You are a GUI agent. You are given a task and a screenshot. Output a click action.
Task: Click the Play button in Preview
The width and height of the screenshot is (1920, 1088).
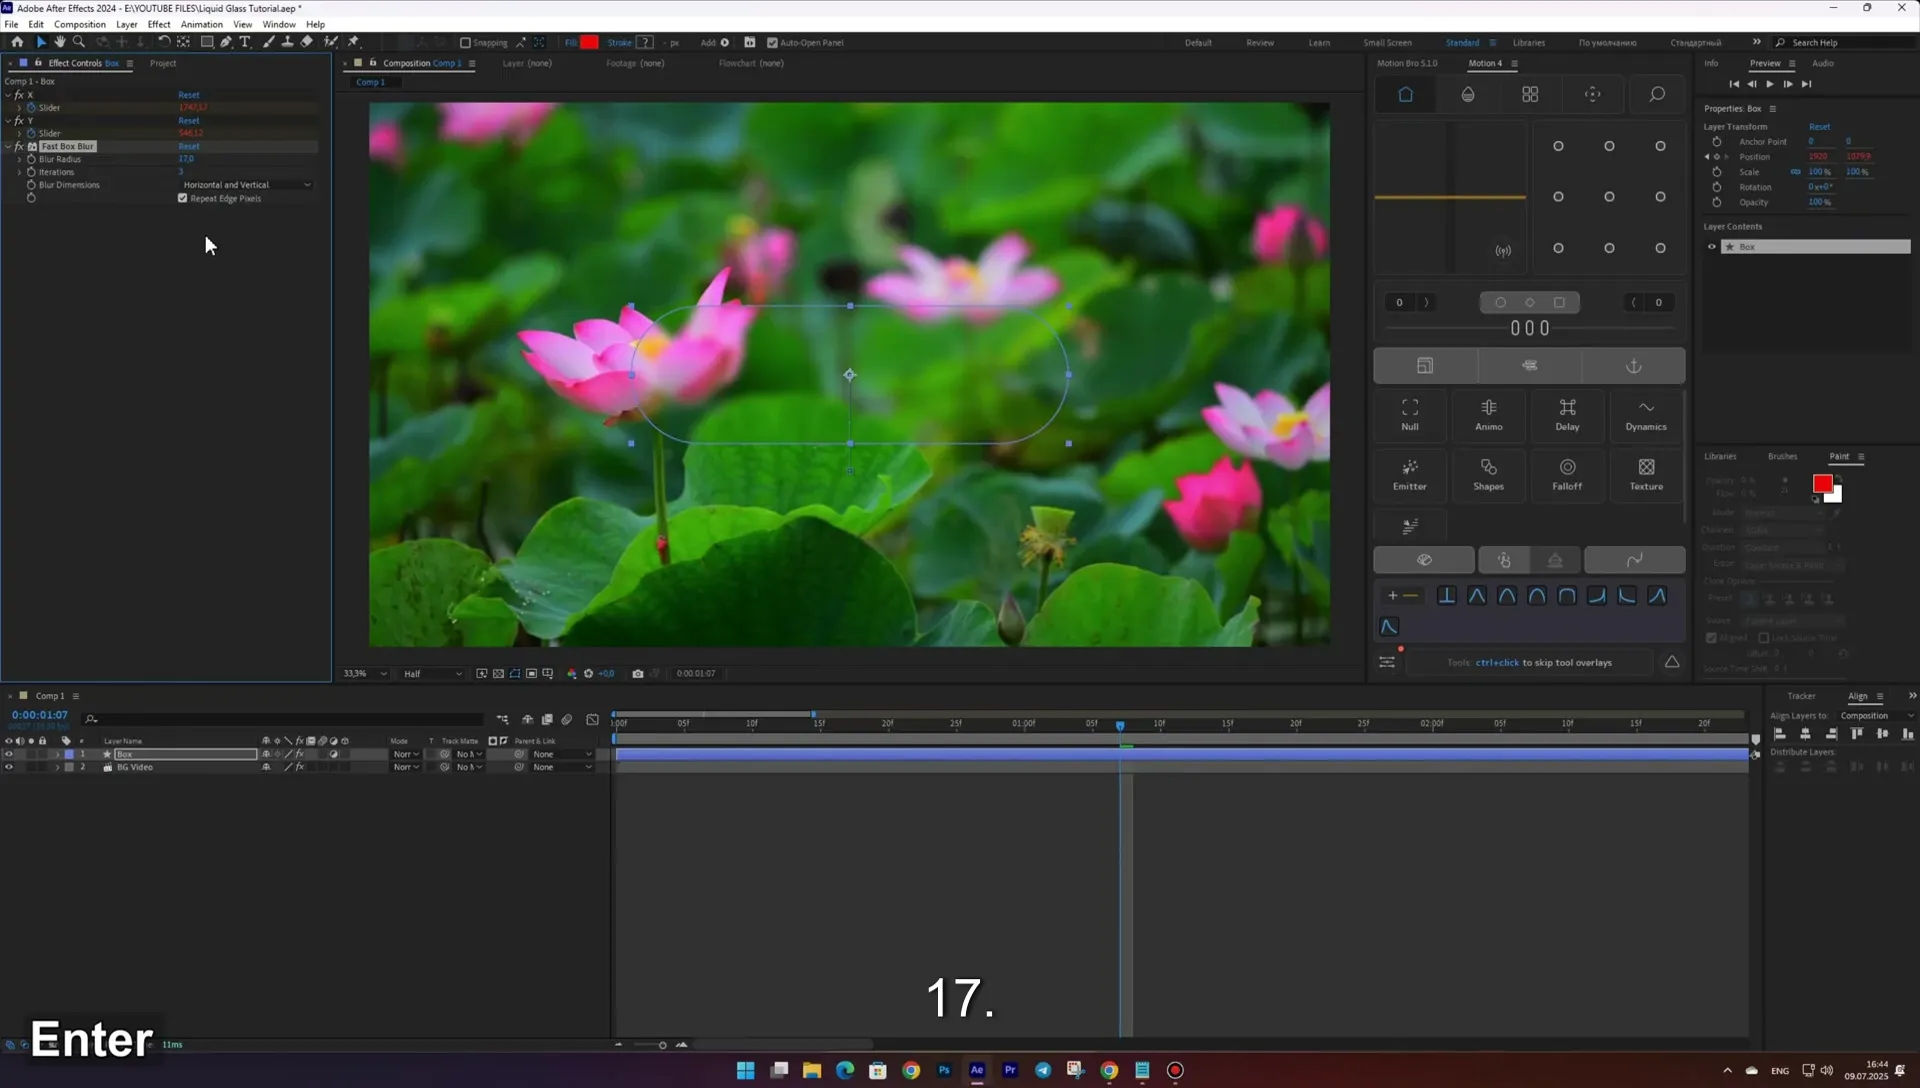point(1769,84)
